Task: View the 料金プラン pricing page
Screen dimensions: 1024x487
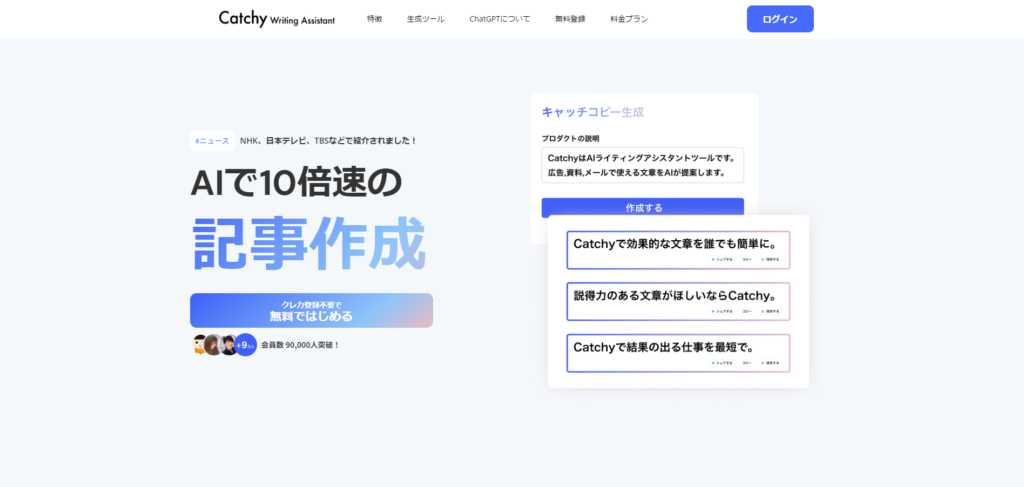Action: click(630, 19)
